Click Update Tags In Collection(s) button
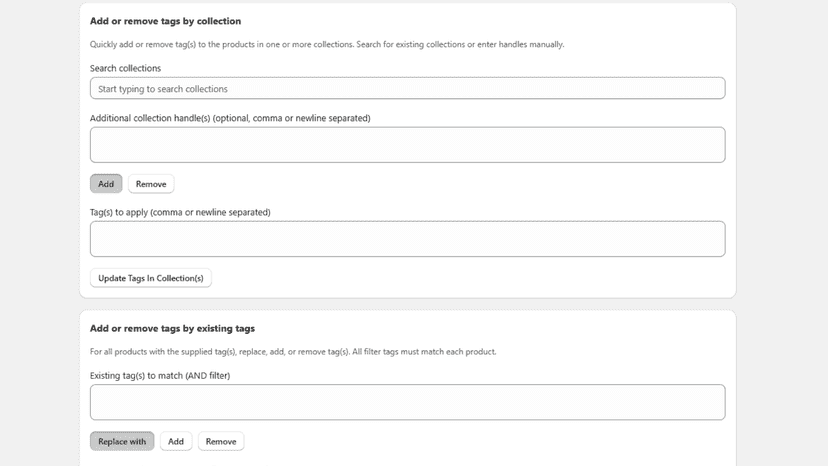This screenshot has height=466, width=828. coord(150,278)
